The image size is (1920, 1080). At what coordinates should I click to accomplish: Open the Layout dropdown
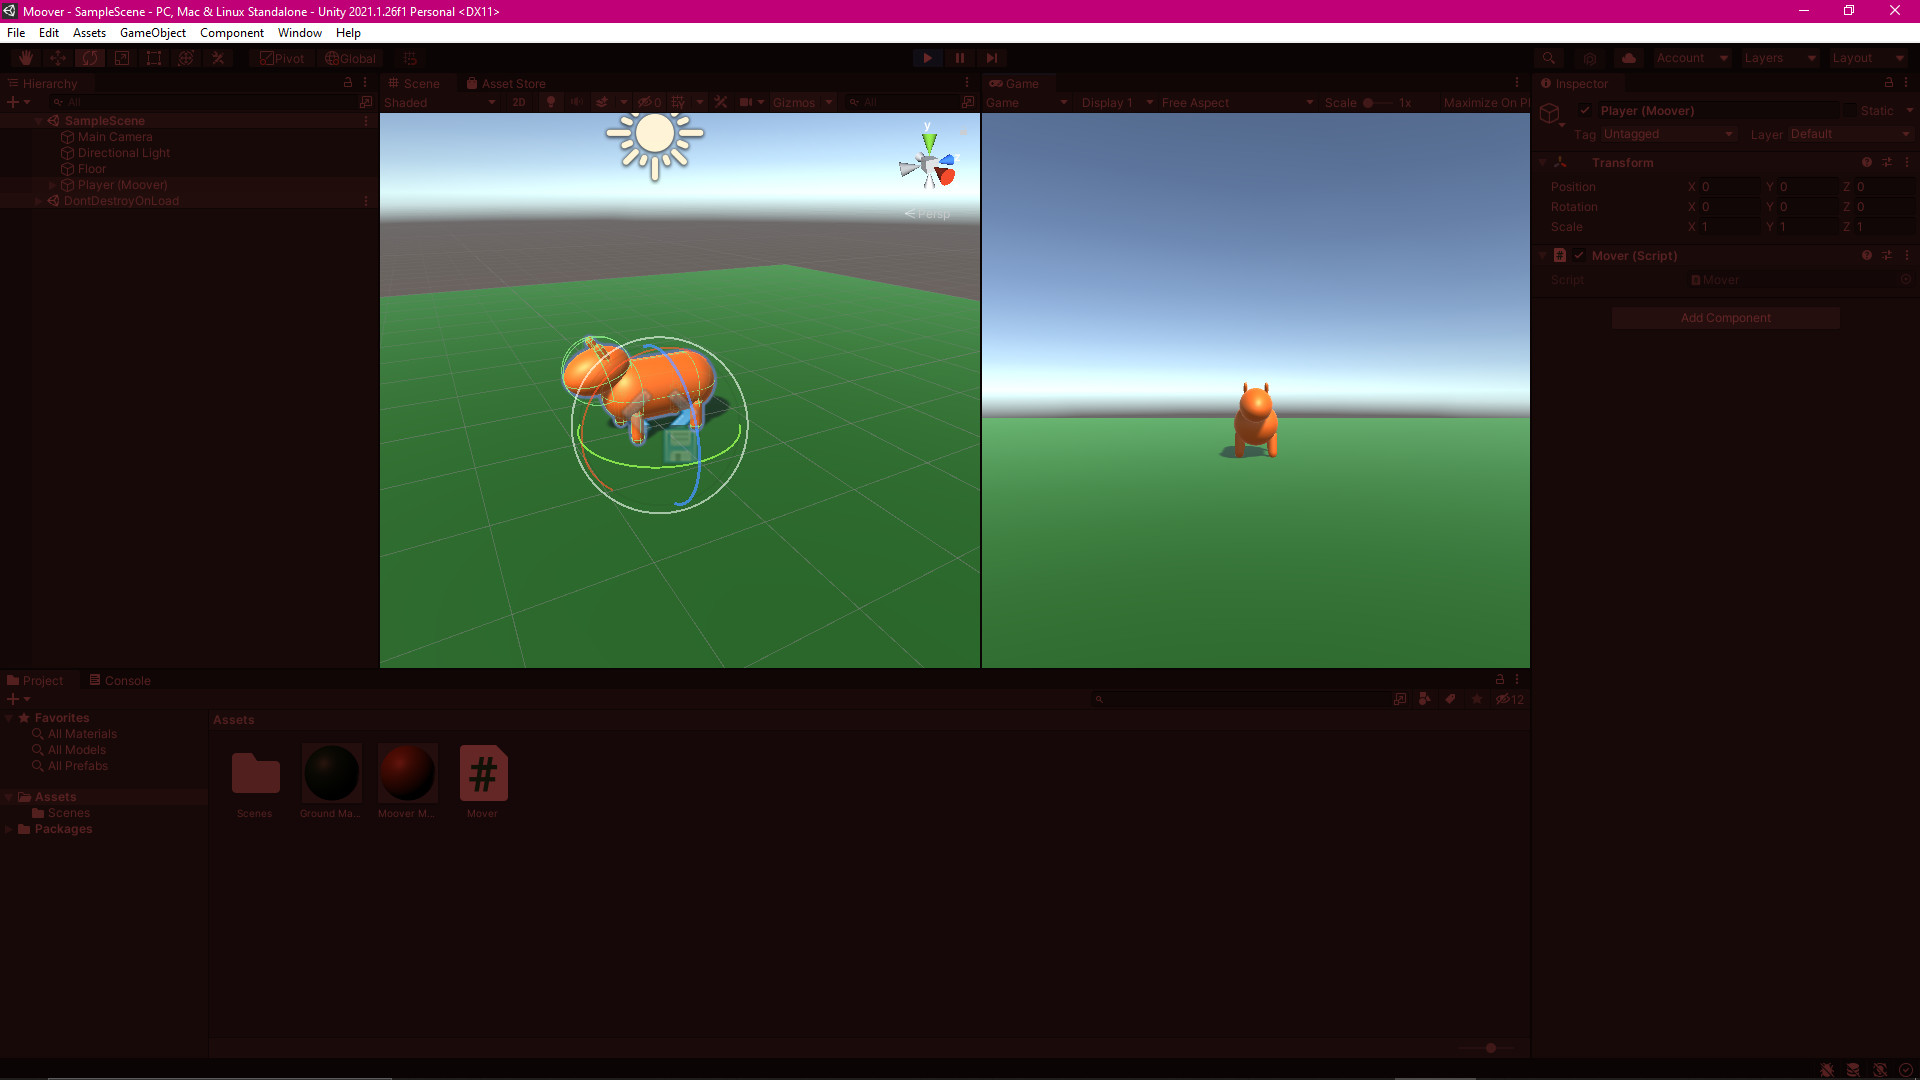point(1867,58)
